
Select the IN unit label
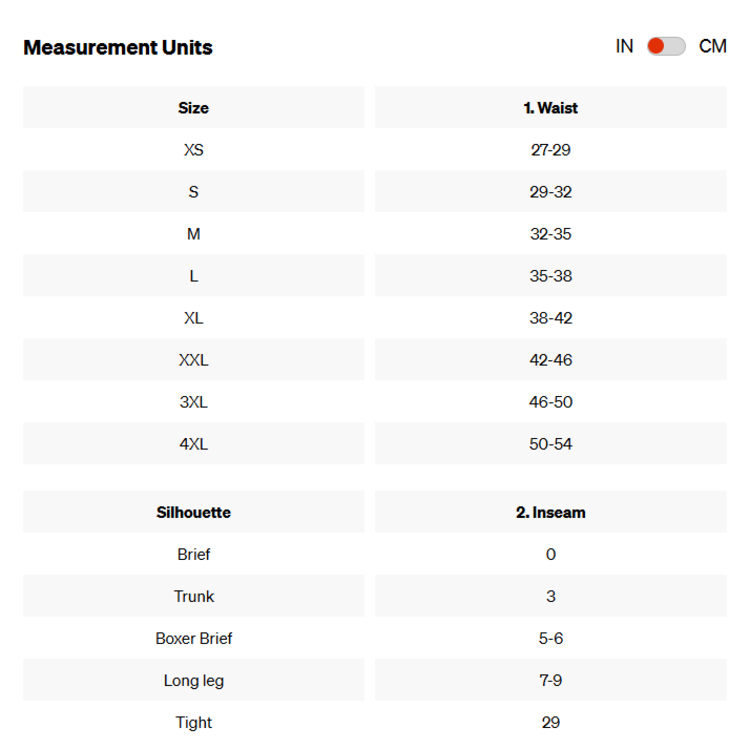coord(624,46)
